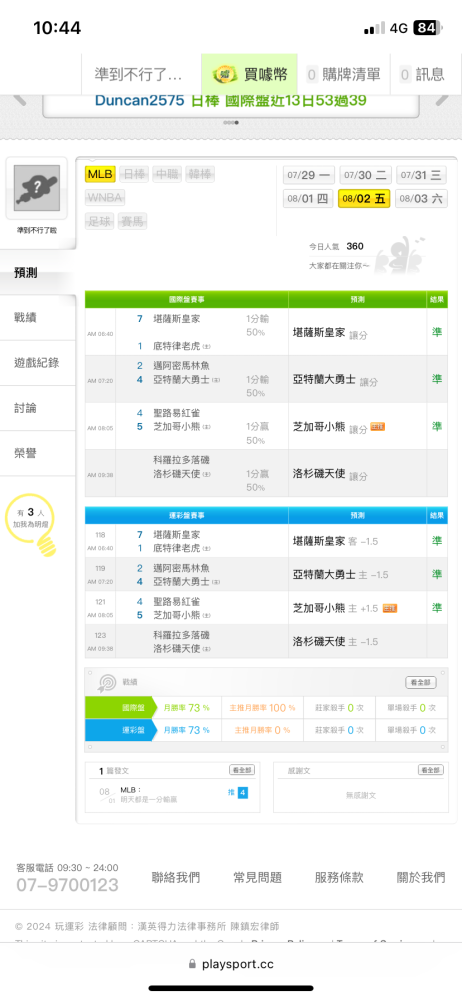Go to previous banner with left arrow
The width and height of the screenshot is (462, 1000).
pyautogui.click(x=20, y=99)
